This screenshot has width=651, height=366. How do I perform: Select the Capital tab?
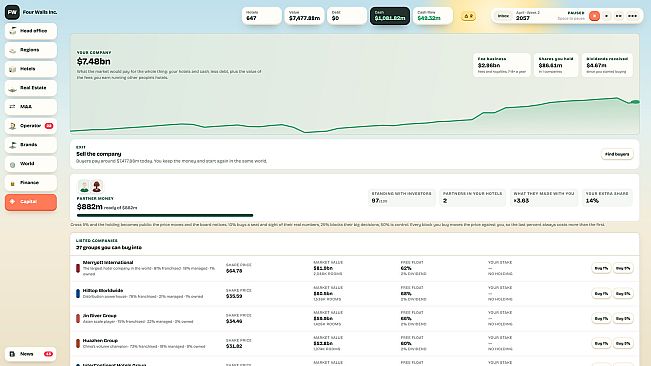coord(31,202)
